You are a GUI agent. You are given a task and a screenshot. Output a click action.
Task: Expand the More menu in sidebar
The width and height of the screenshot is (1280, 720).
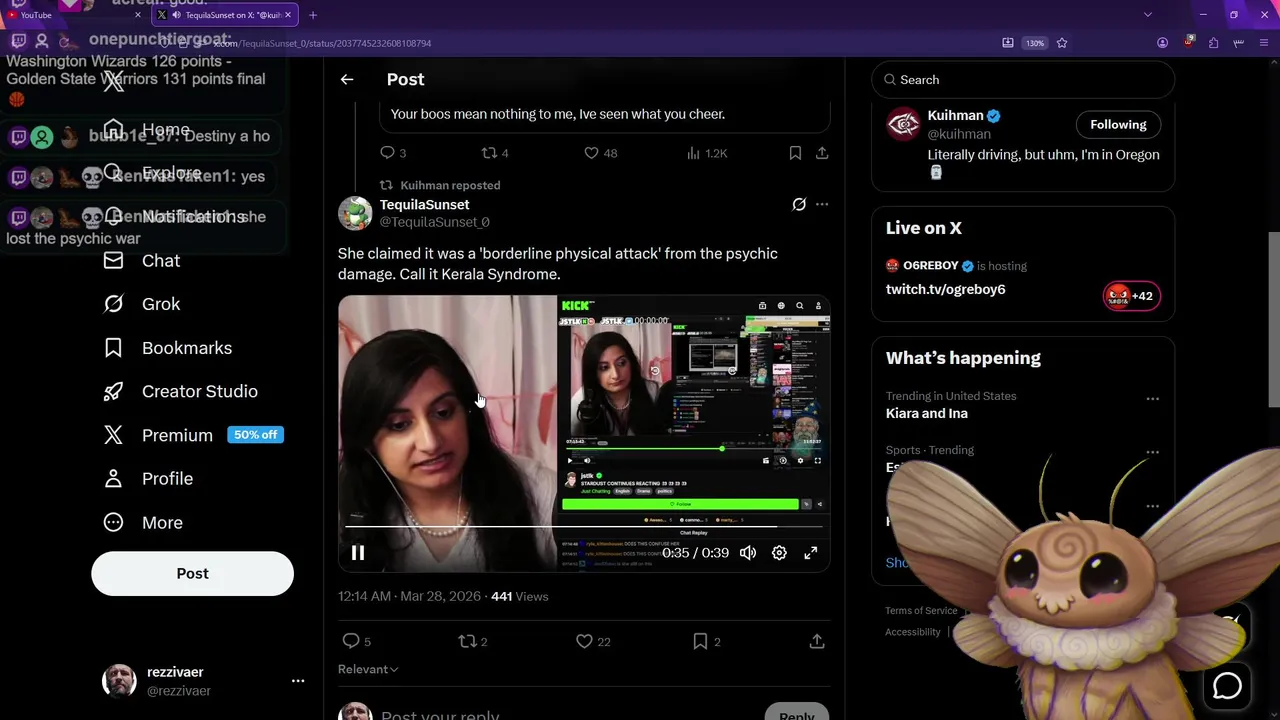144,522
